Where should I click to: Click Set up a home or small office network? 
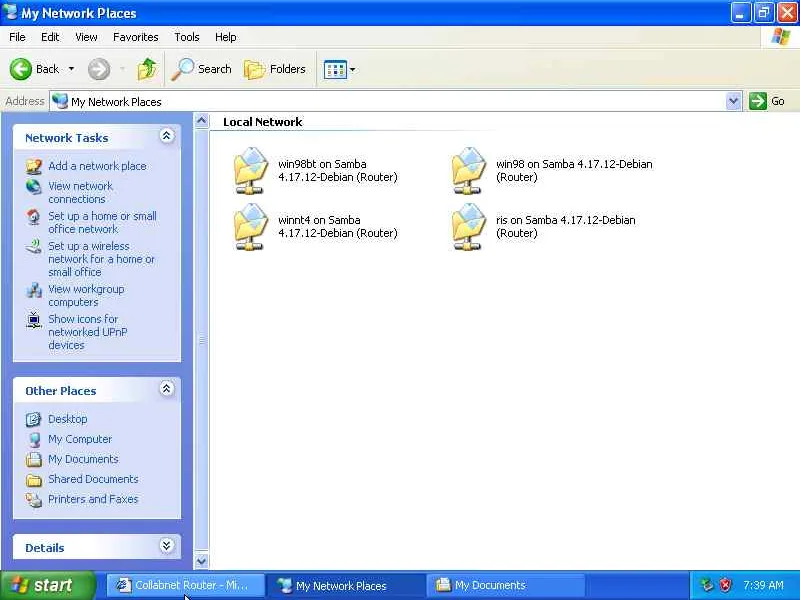(102, 222)
